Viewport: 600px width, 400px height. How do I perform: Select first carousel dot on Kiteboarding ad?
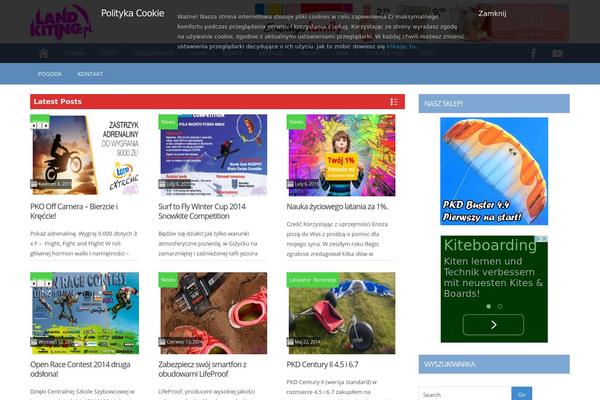pos(489,306)
